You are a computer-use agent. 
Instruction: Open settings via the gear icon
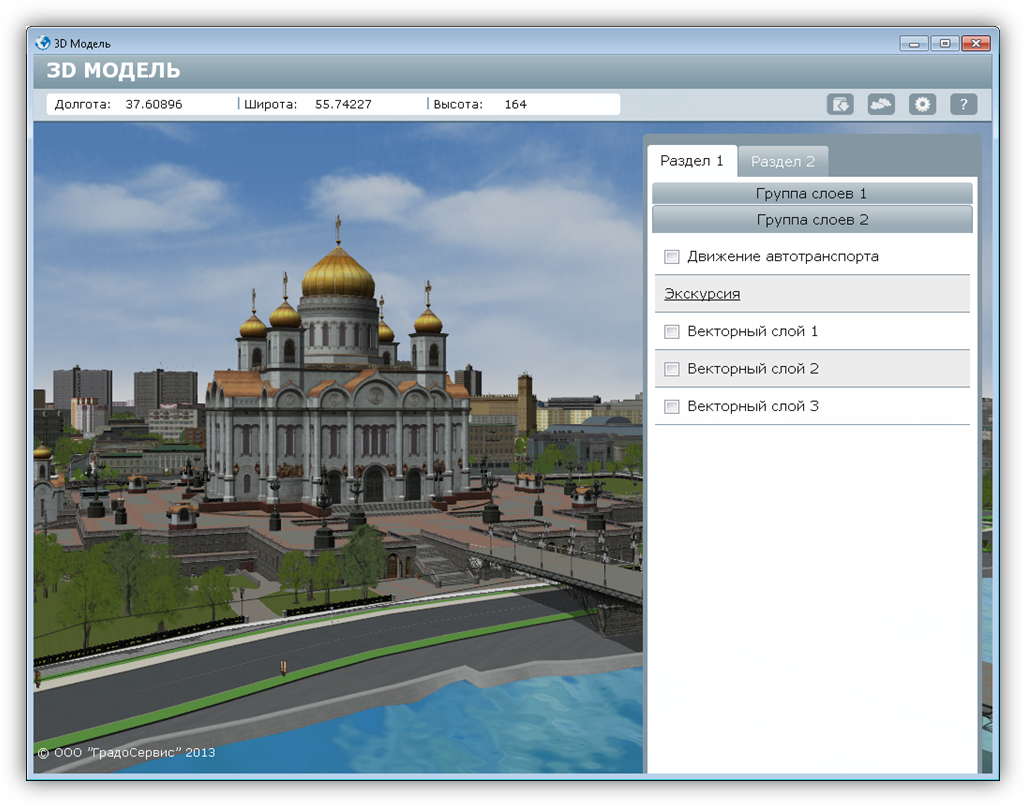pos(922,104)
